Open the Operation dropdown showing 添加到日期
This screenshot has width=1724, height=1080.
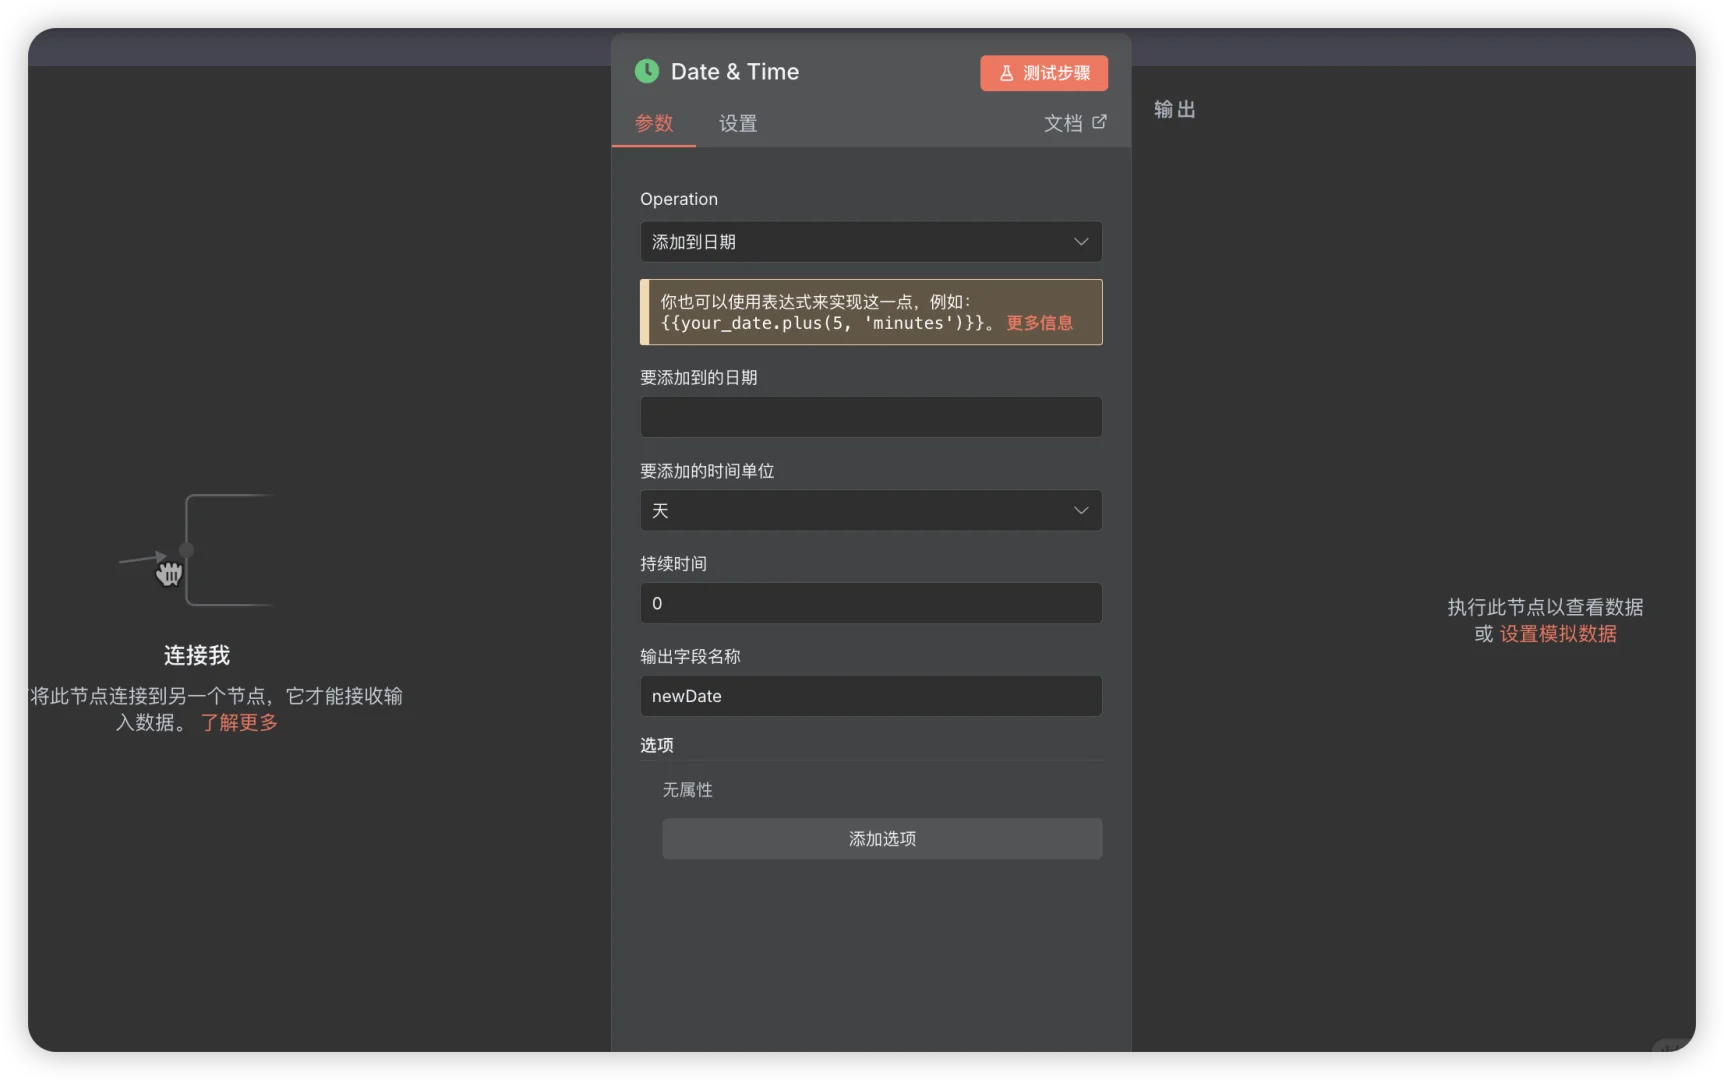869,241
